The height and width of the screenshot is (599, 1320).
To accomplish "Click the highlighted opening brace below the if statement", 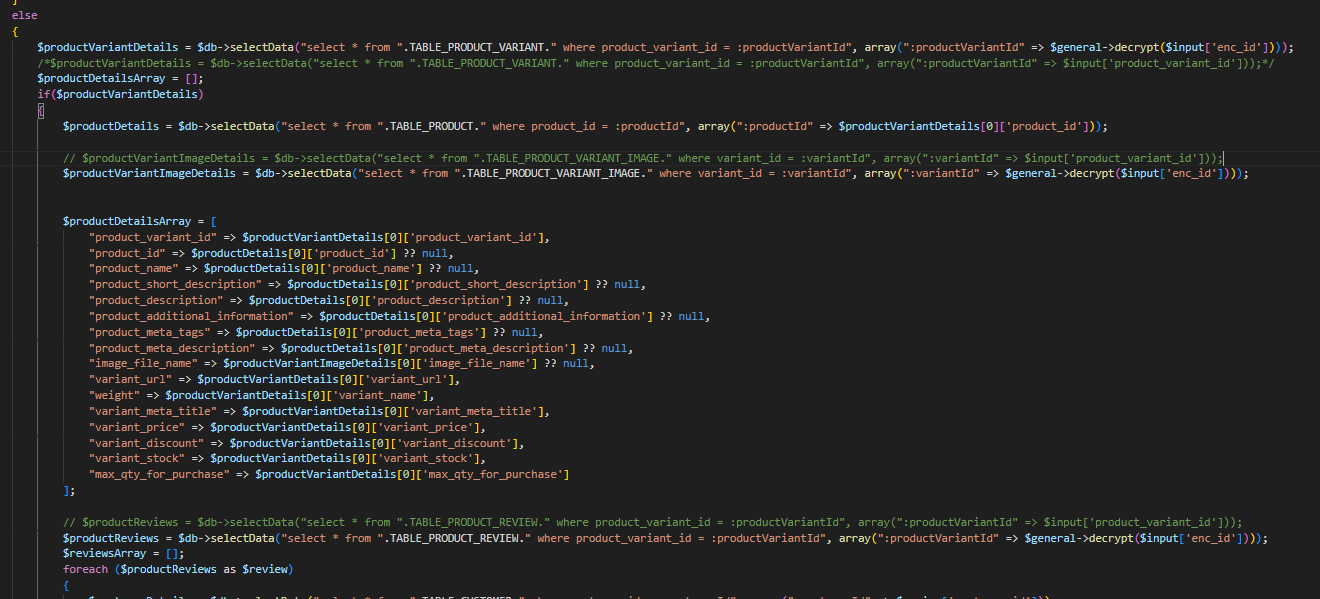I will (40, 111).
